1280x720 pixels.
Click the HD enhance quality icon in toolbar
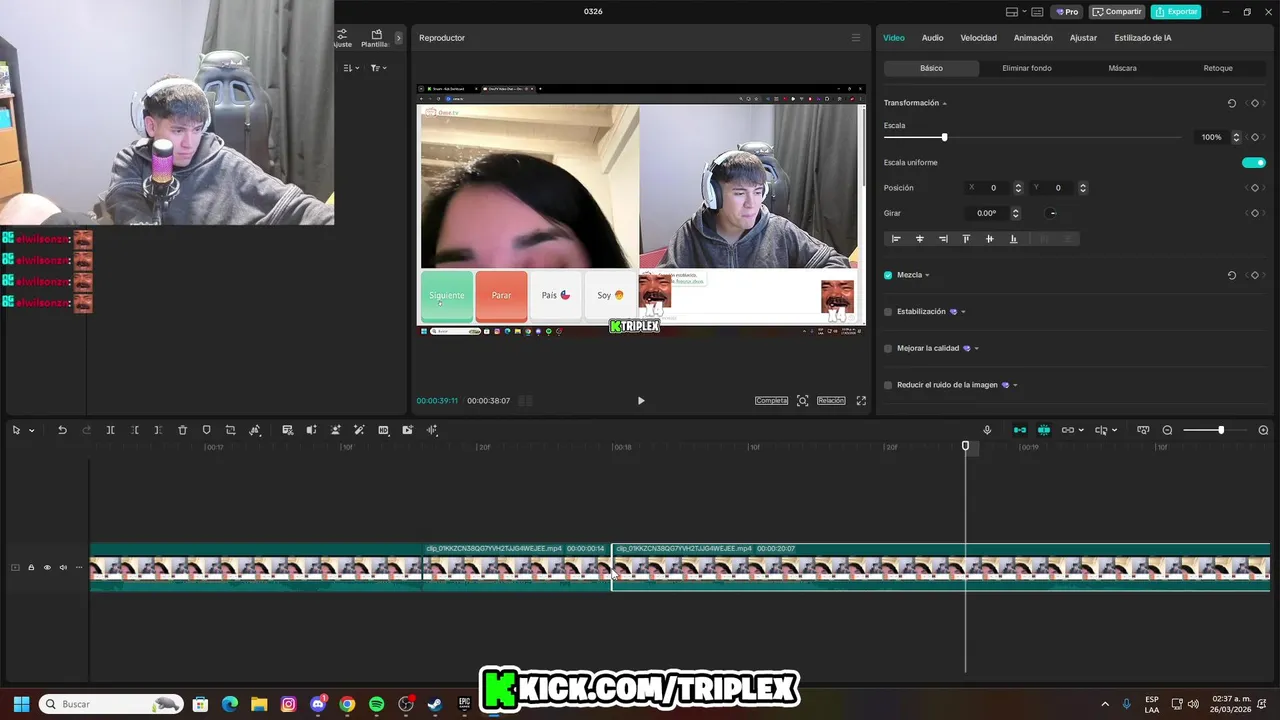(383, 430)
